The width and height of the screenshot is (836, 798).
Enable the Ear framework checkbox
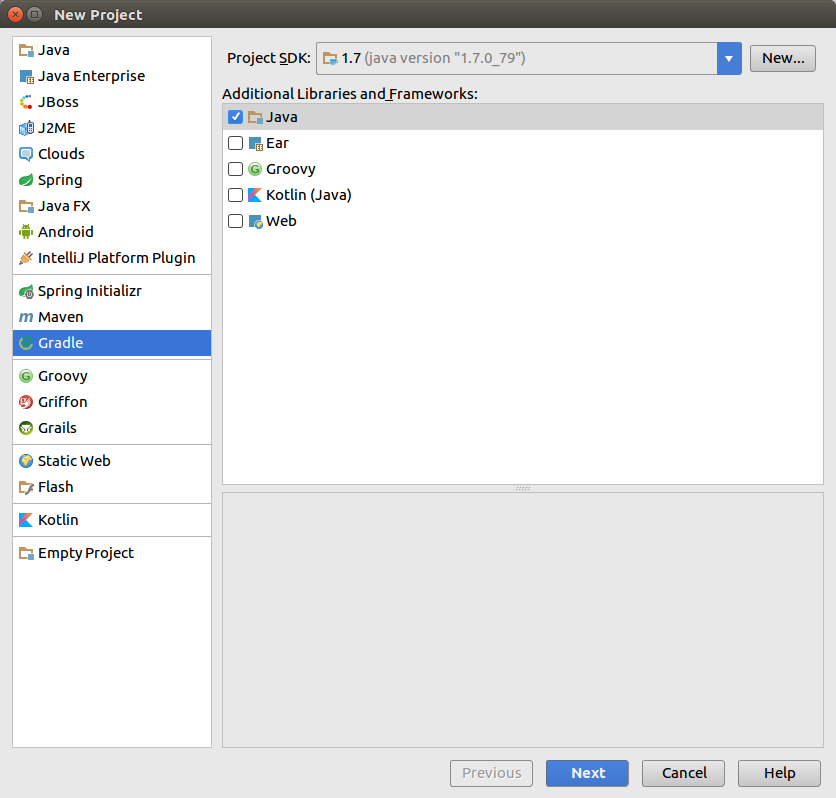coord(235,143)
